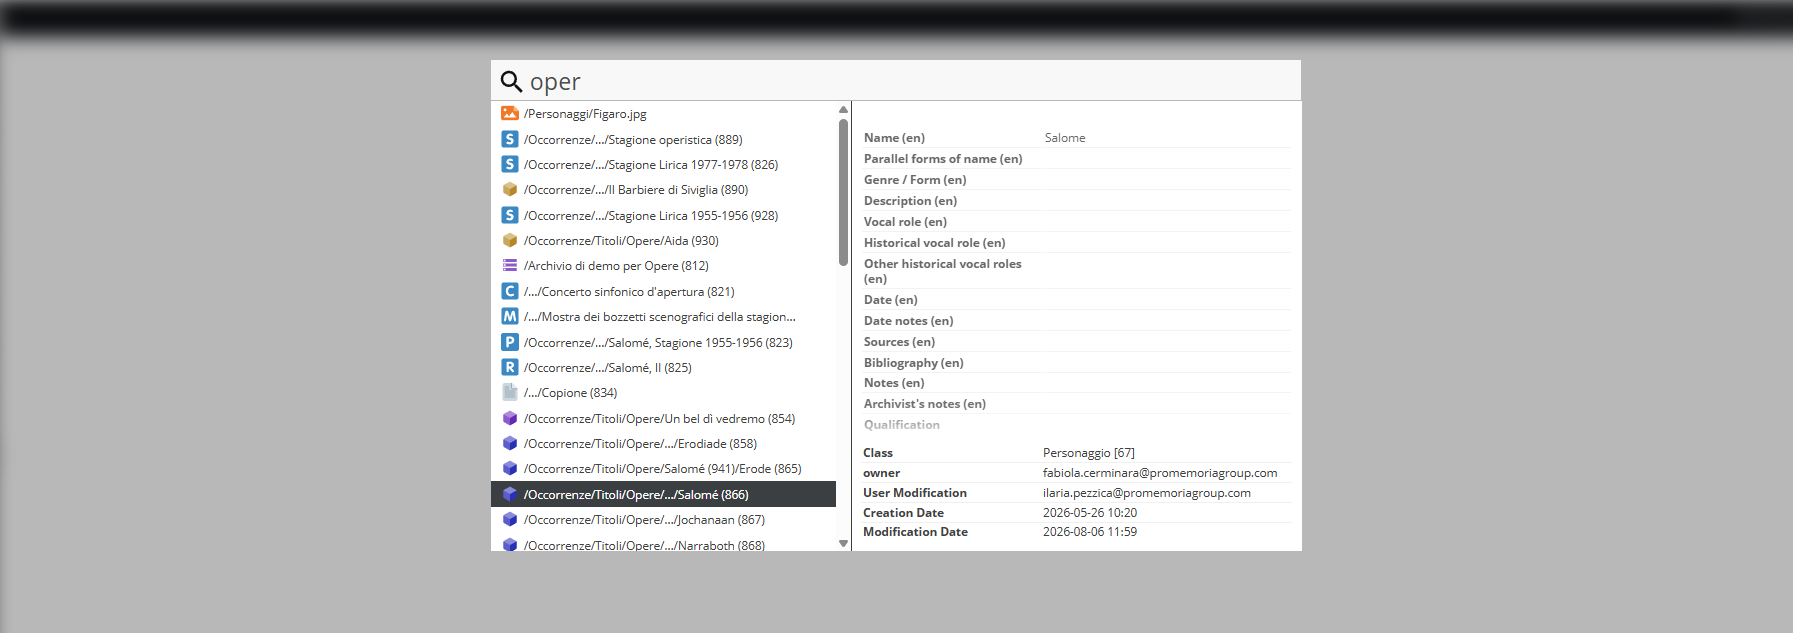This screenshot has width=1793, height=633.
Task: Click the magnifying glass search icon
Action: pyautogui.click(x=511, y=81)
